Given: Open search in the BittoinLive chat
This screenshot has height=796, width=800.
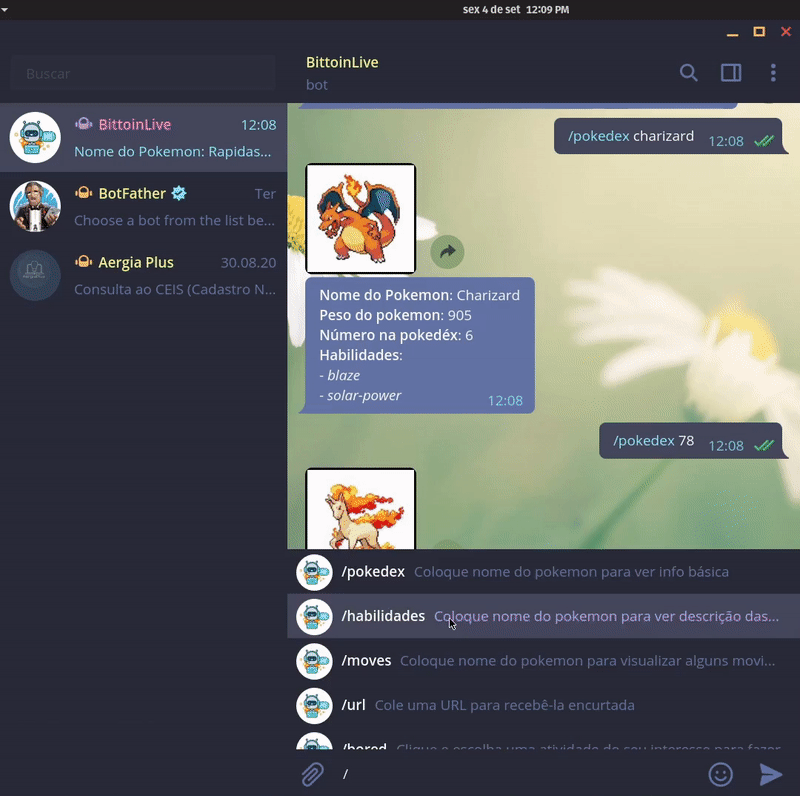Looking at the screenshot, I should coord(688,73).
